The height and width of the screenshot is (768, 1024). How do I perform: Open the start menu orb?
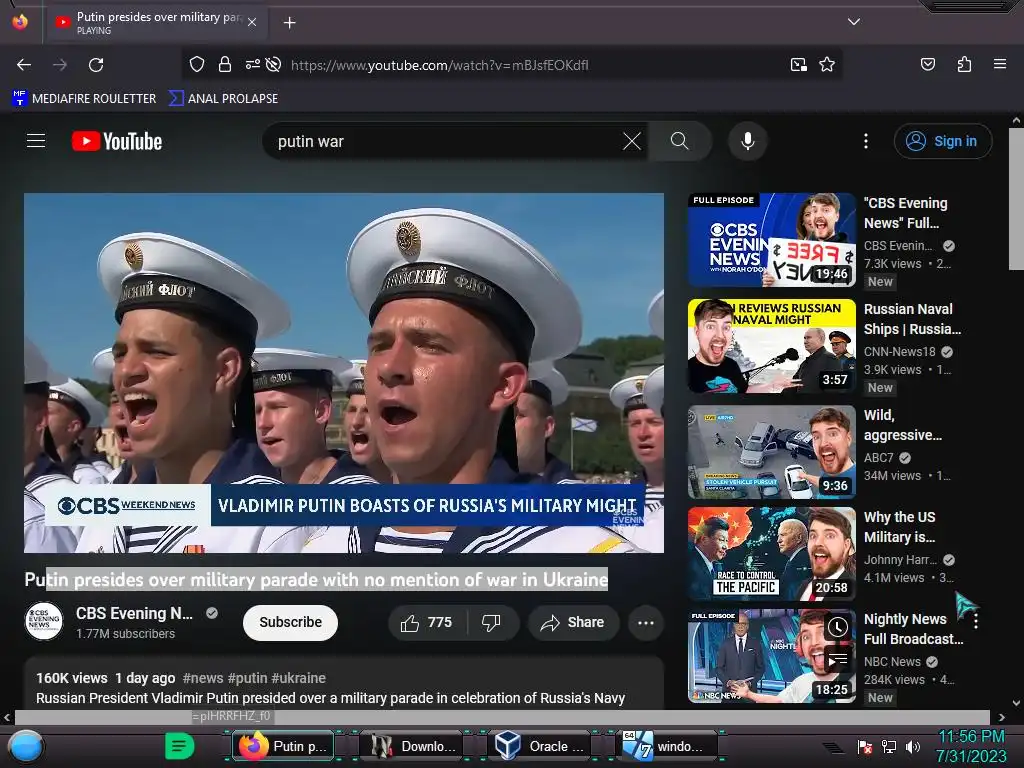pyautogui.click(x=26, y=746)
